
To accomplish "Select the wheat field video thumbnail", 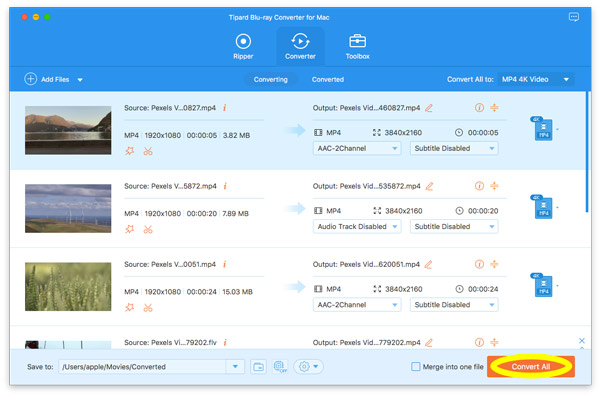I will coord(68,287).
